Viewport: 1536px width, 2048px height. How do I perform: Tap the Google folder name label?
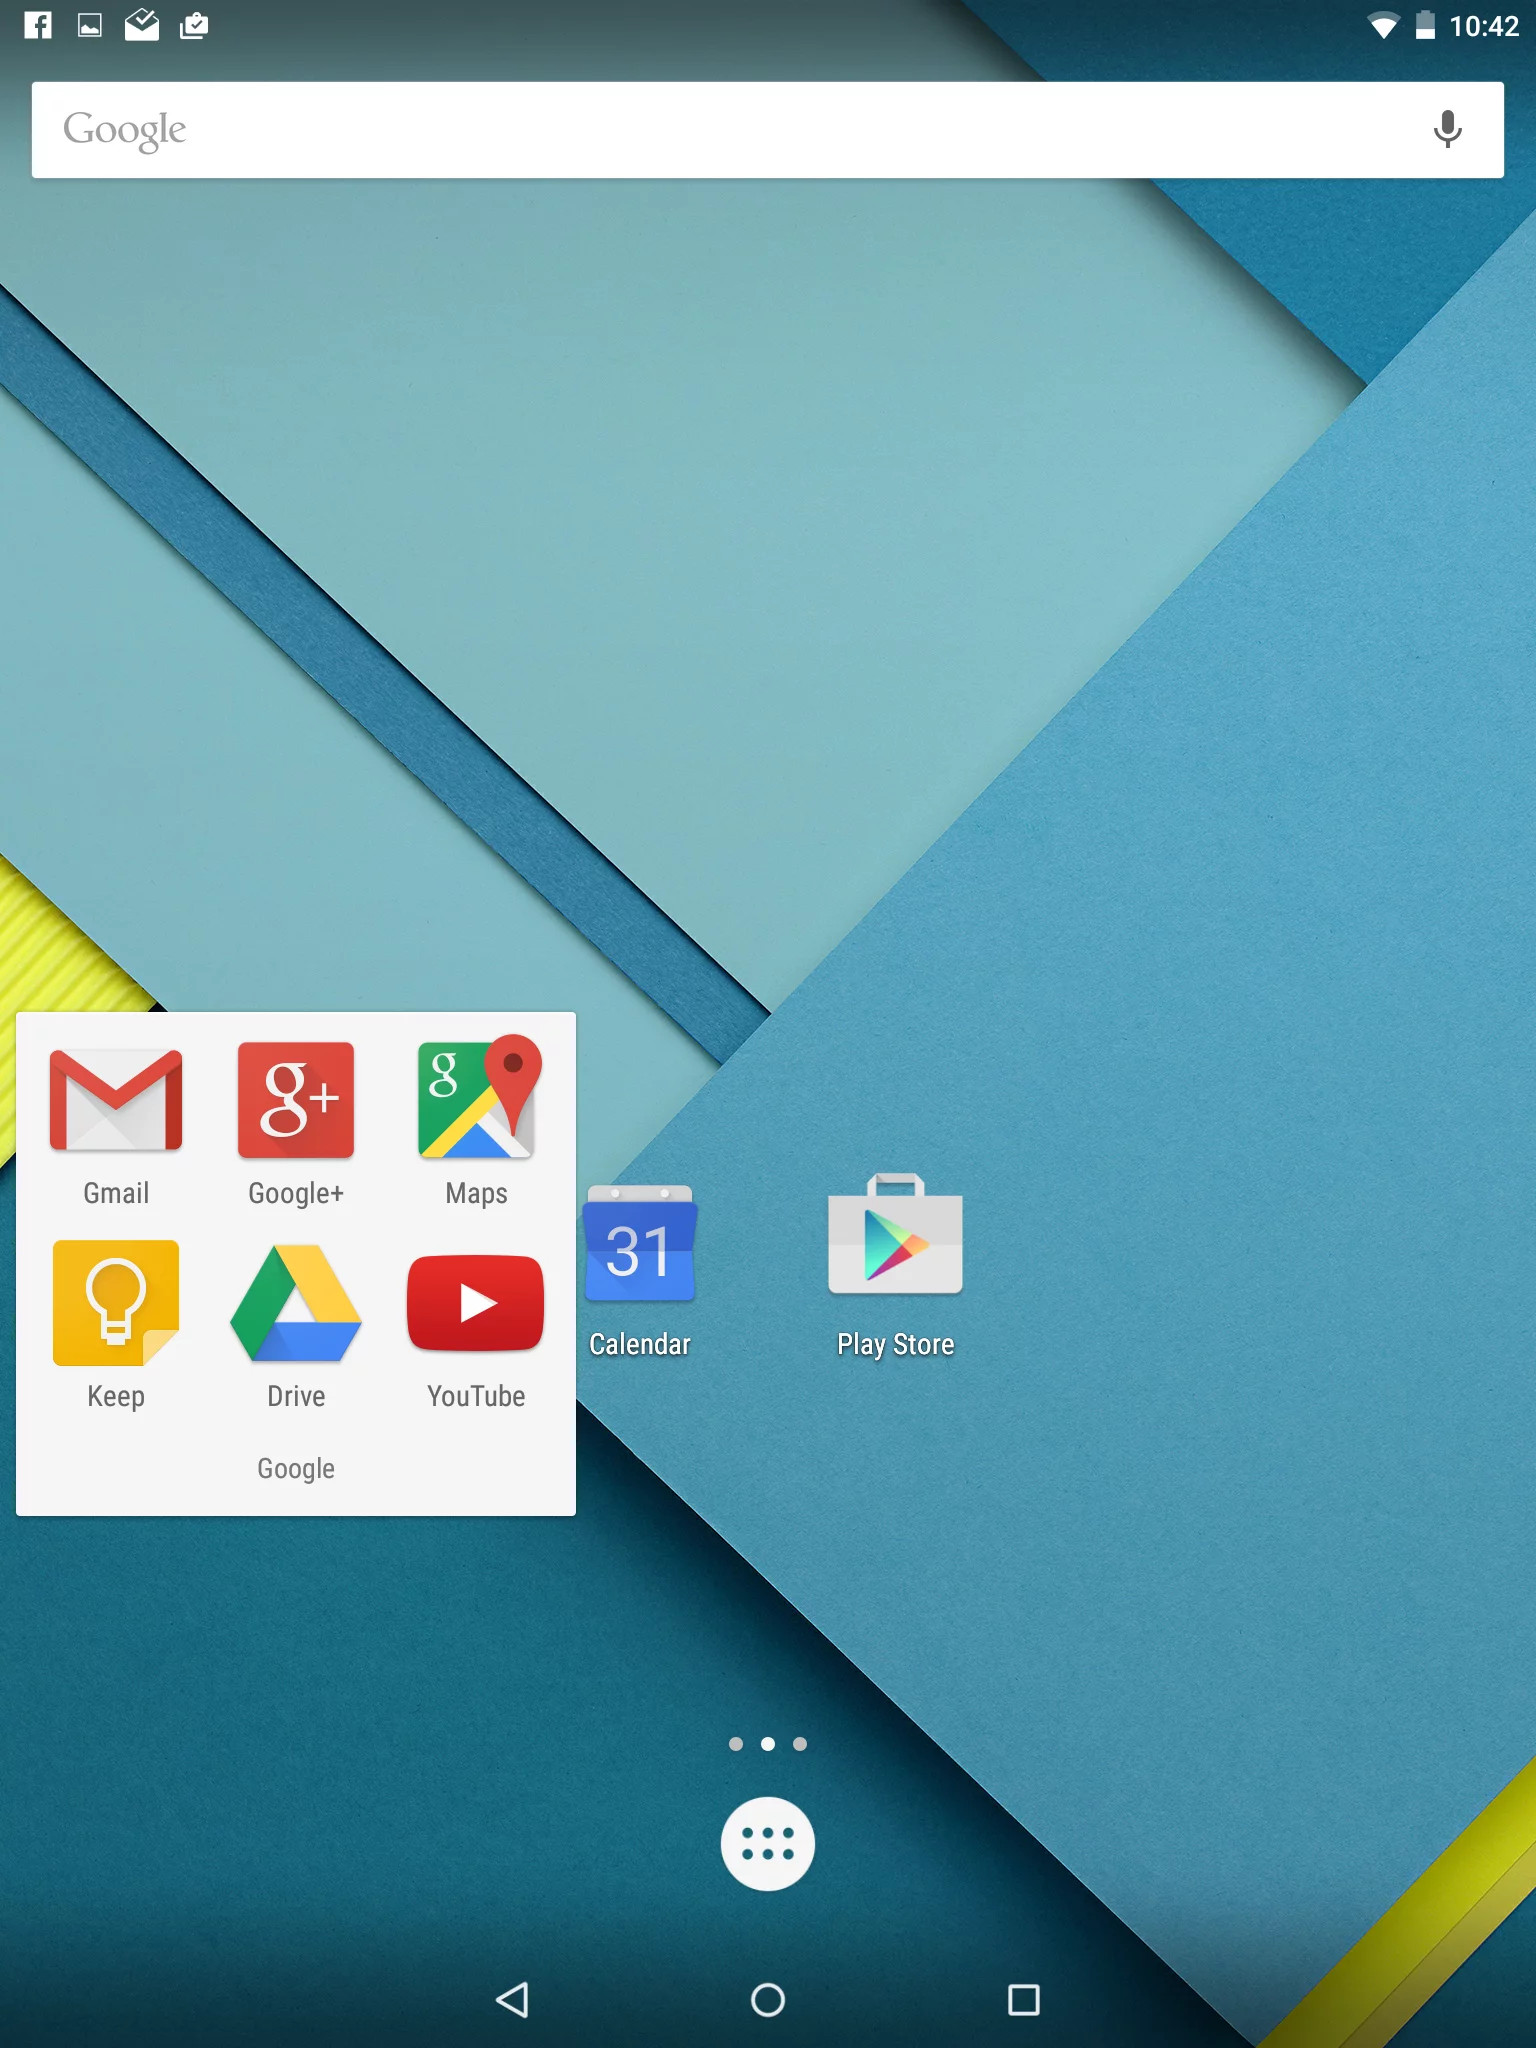[296, 1468]
